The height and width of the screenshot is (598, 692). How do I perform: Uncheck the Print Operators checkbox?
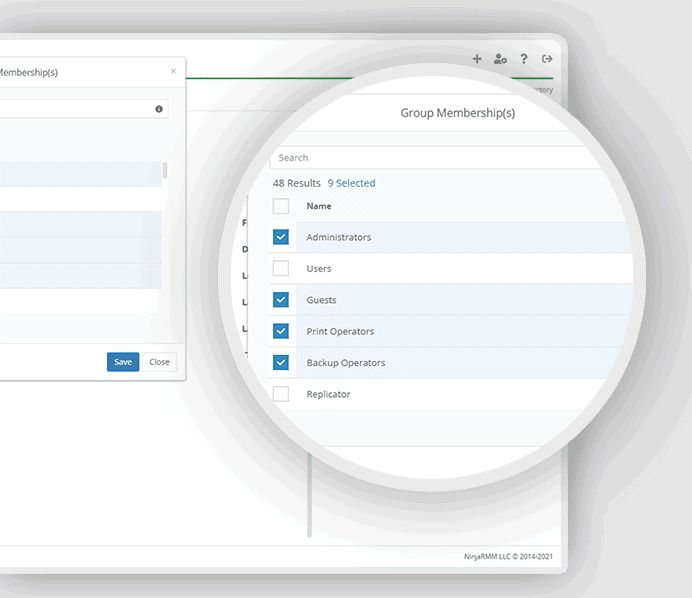[x=281, y=331]
